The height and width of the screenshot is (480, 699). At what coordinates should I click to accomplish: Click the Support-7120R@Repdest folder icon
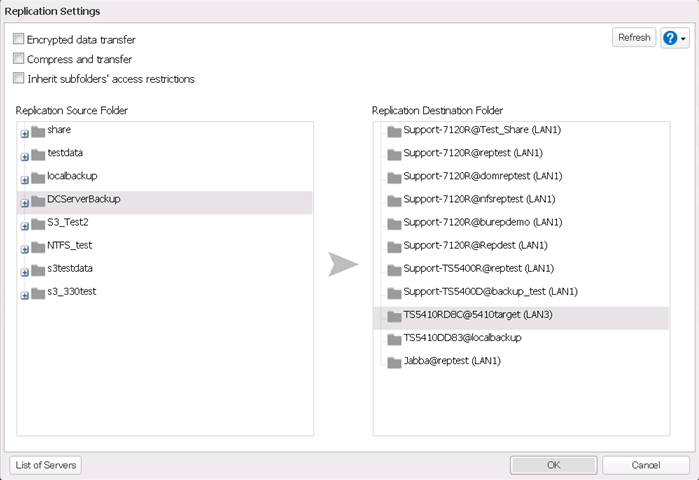pos(394,246)
